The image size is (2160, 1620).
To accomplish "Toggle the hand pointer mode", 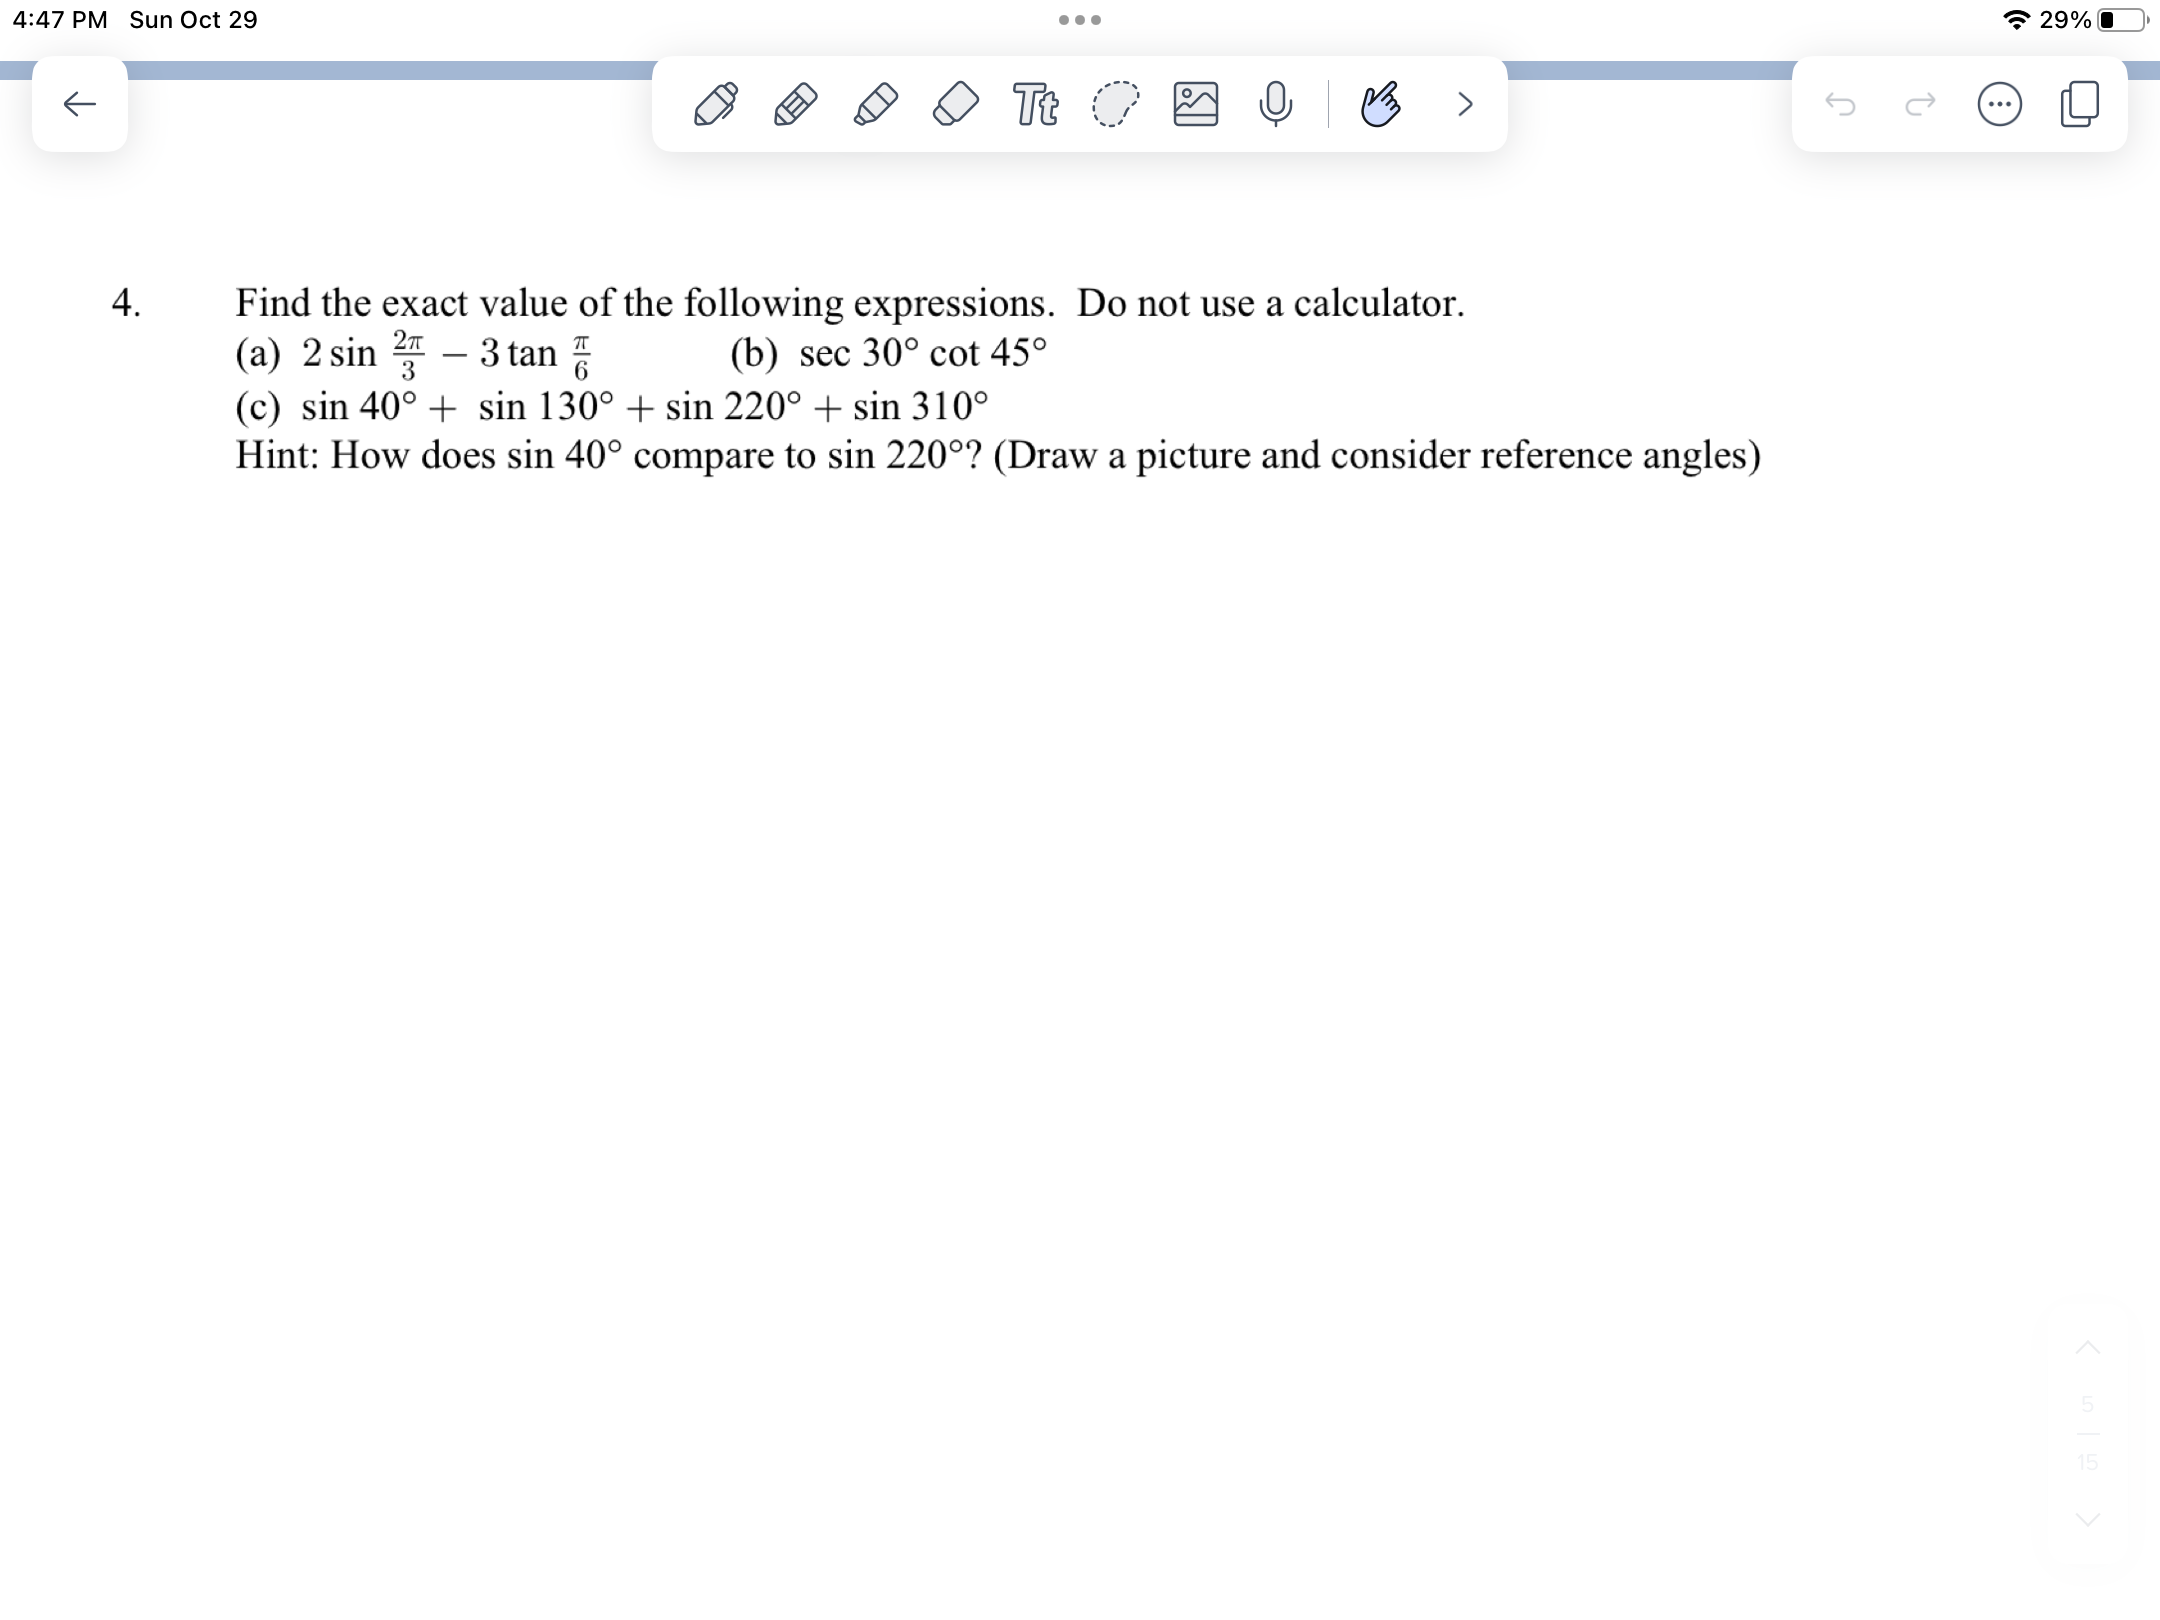I will [1380, 105].
